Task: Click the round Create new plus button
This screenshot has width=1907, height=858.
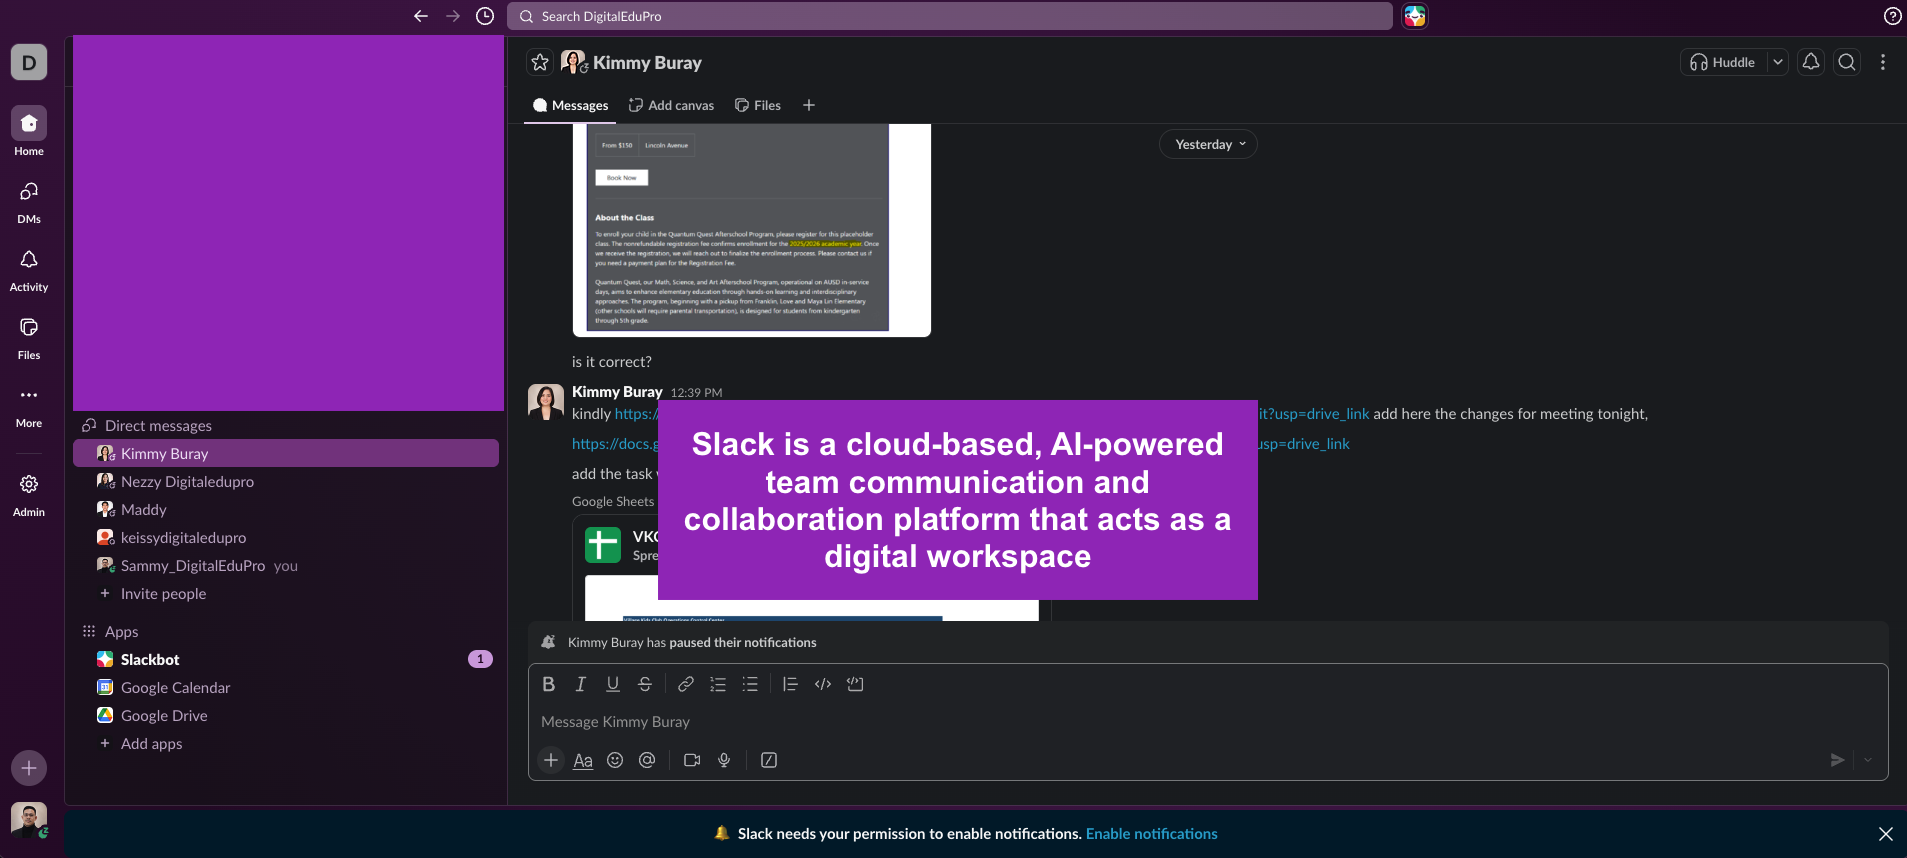Action: 29,768
